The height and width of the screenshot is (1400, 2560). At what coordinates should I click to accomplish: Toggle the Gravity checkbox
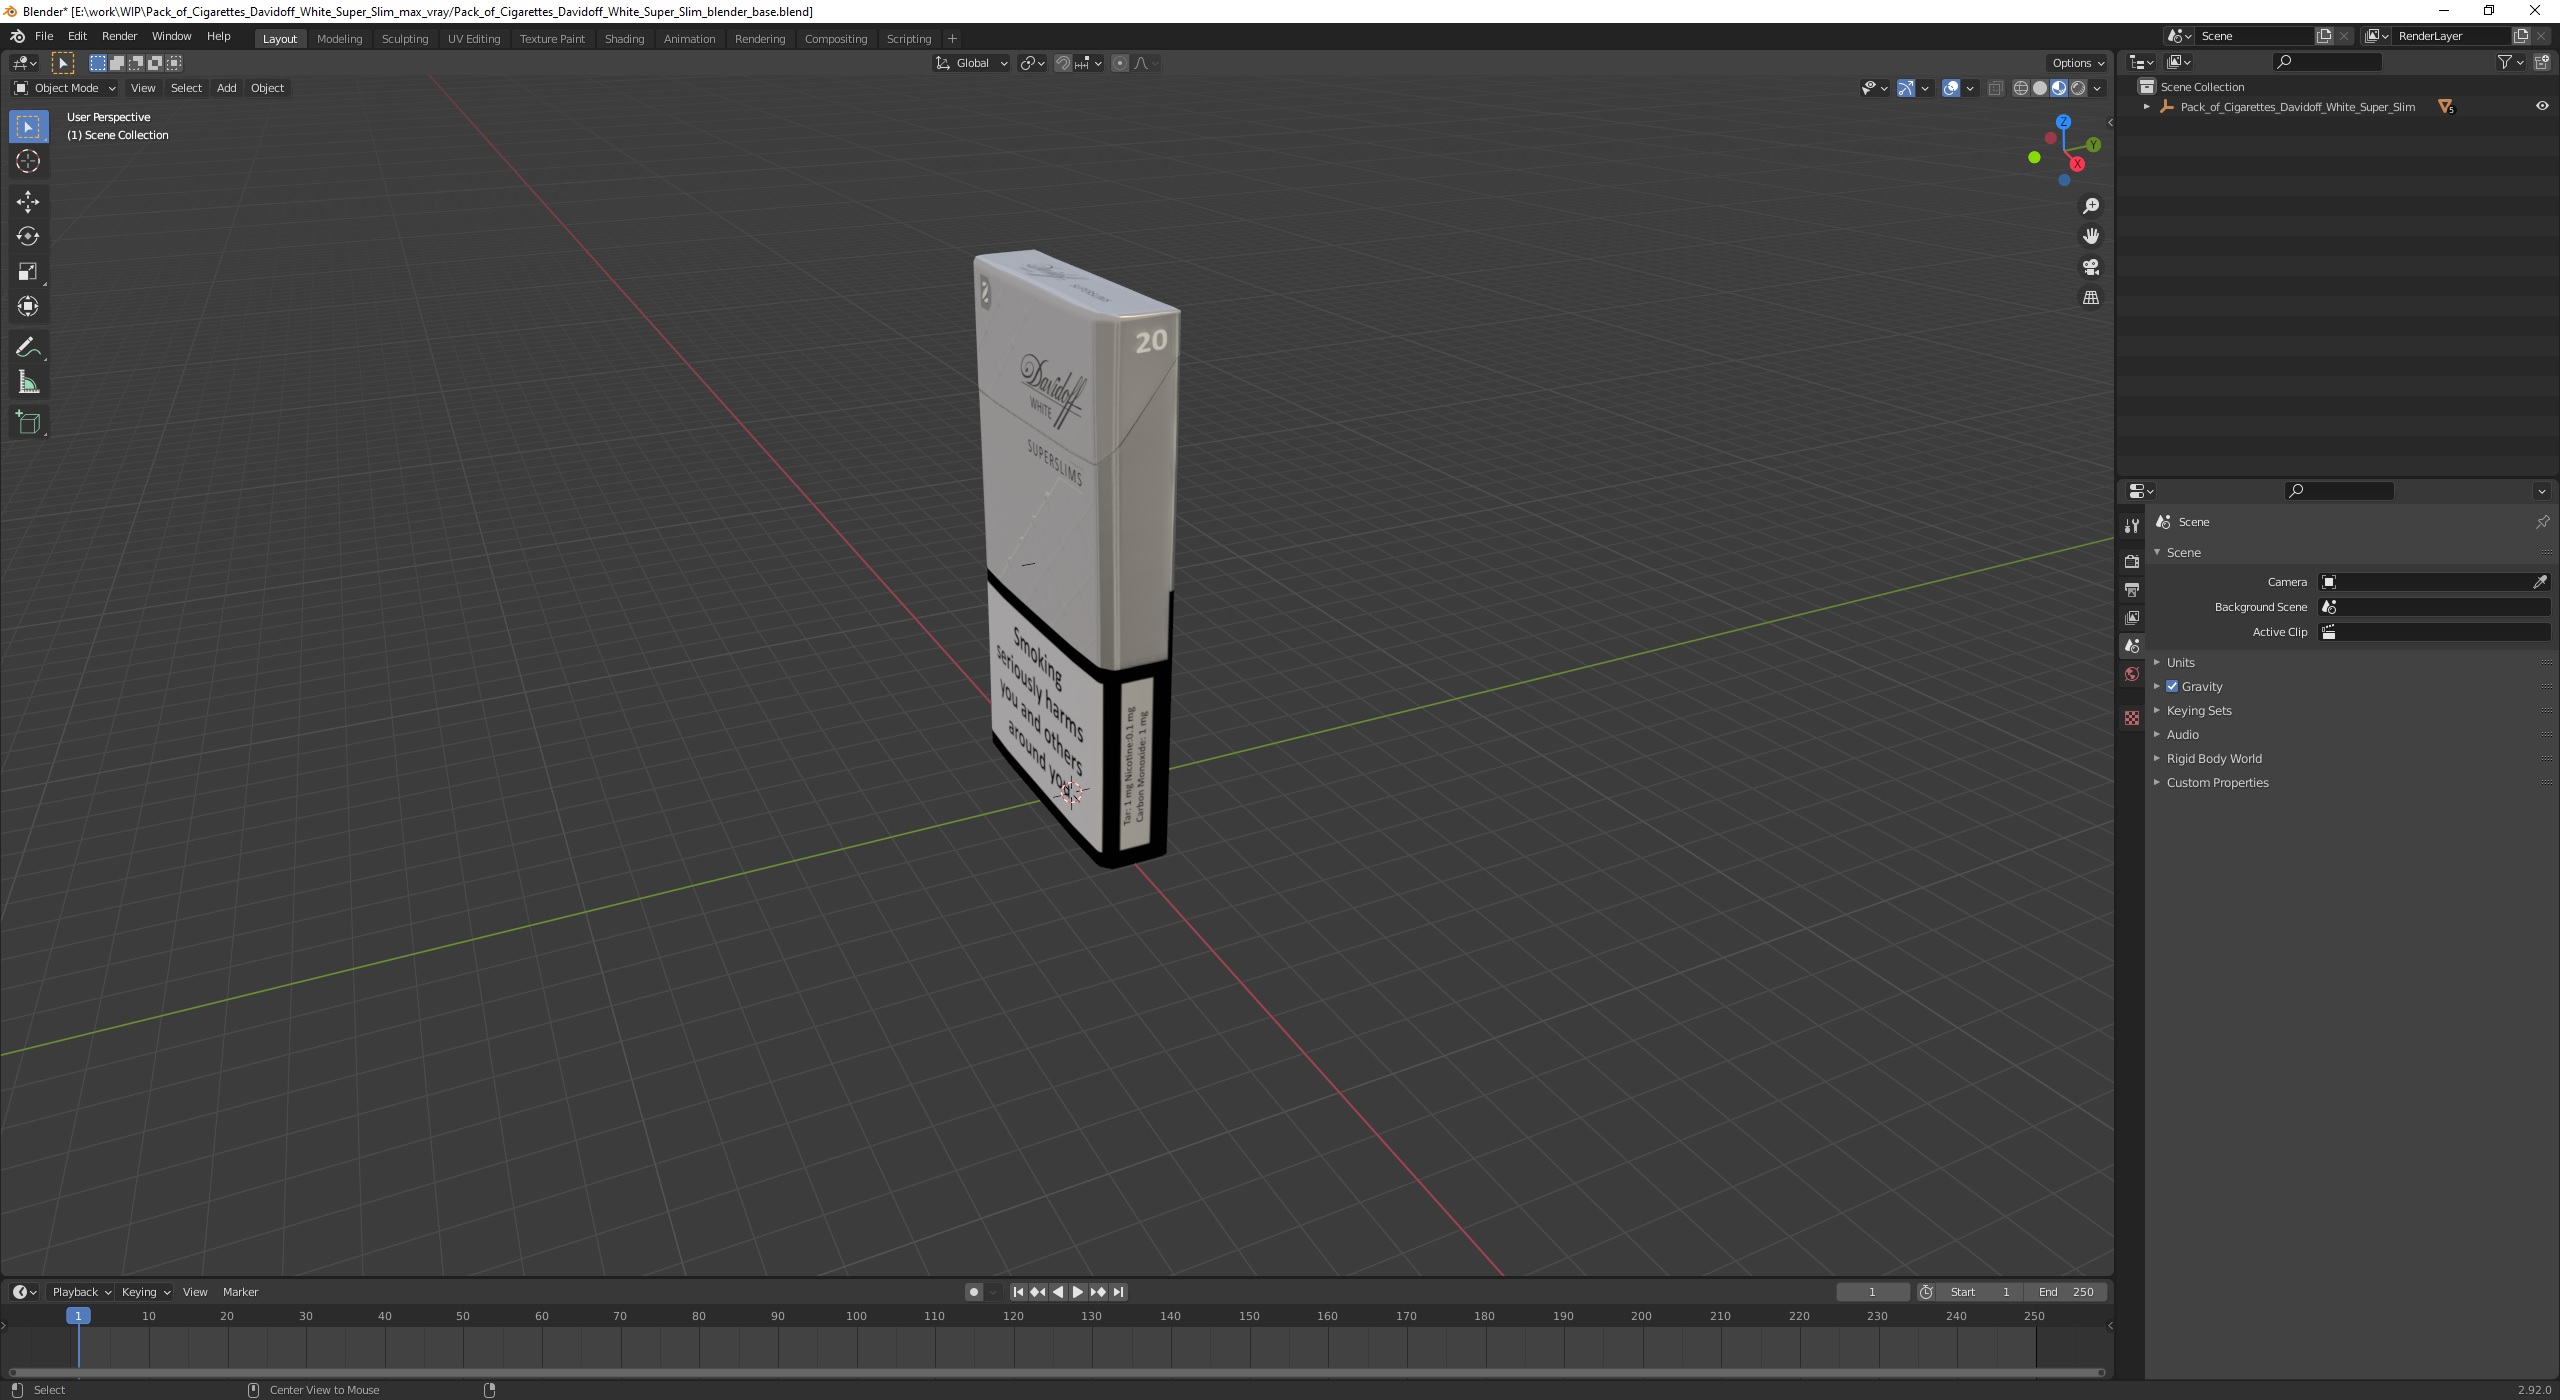coord(2172,687)
